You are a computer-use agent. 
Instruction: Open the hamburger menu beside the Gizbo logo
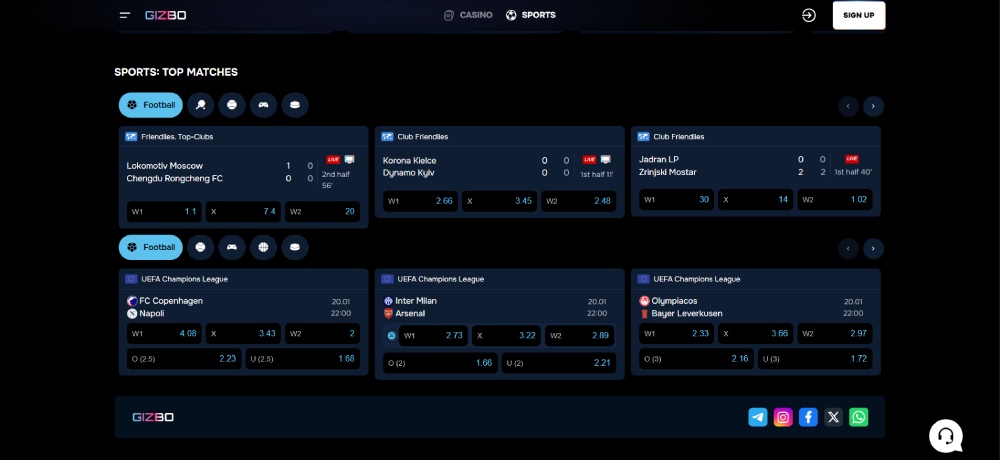click(x=125, y=15)
